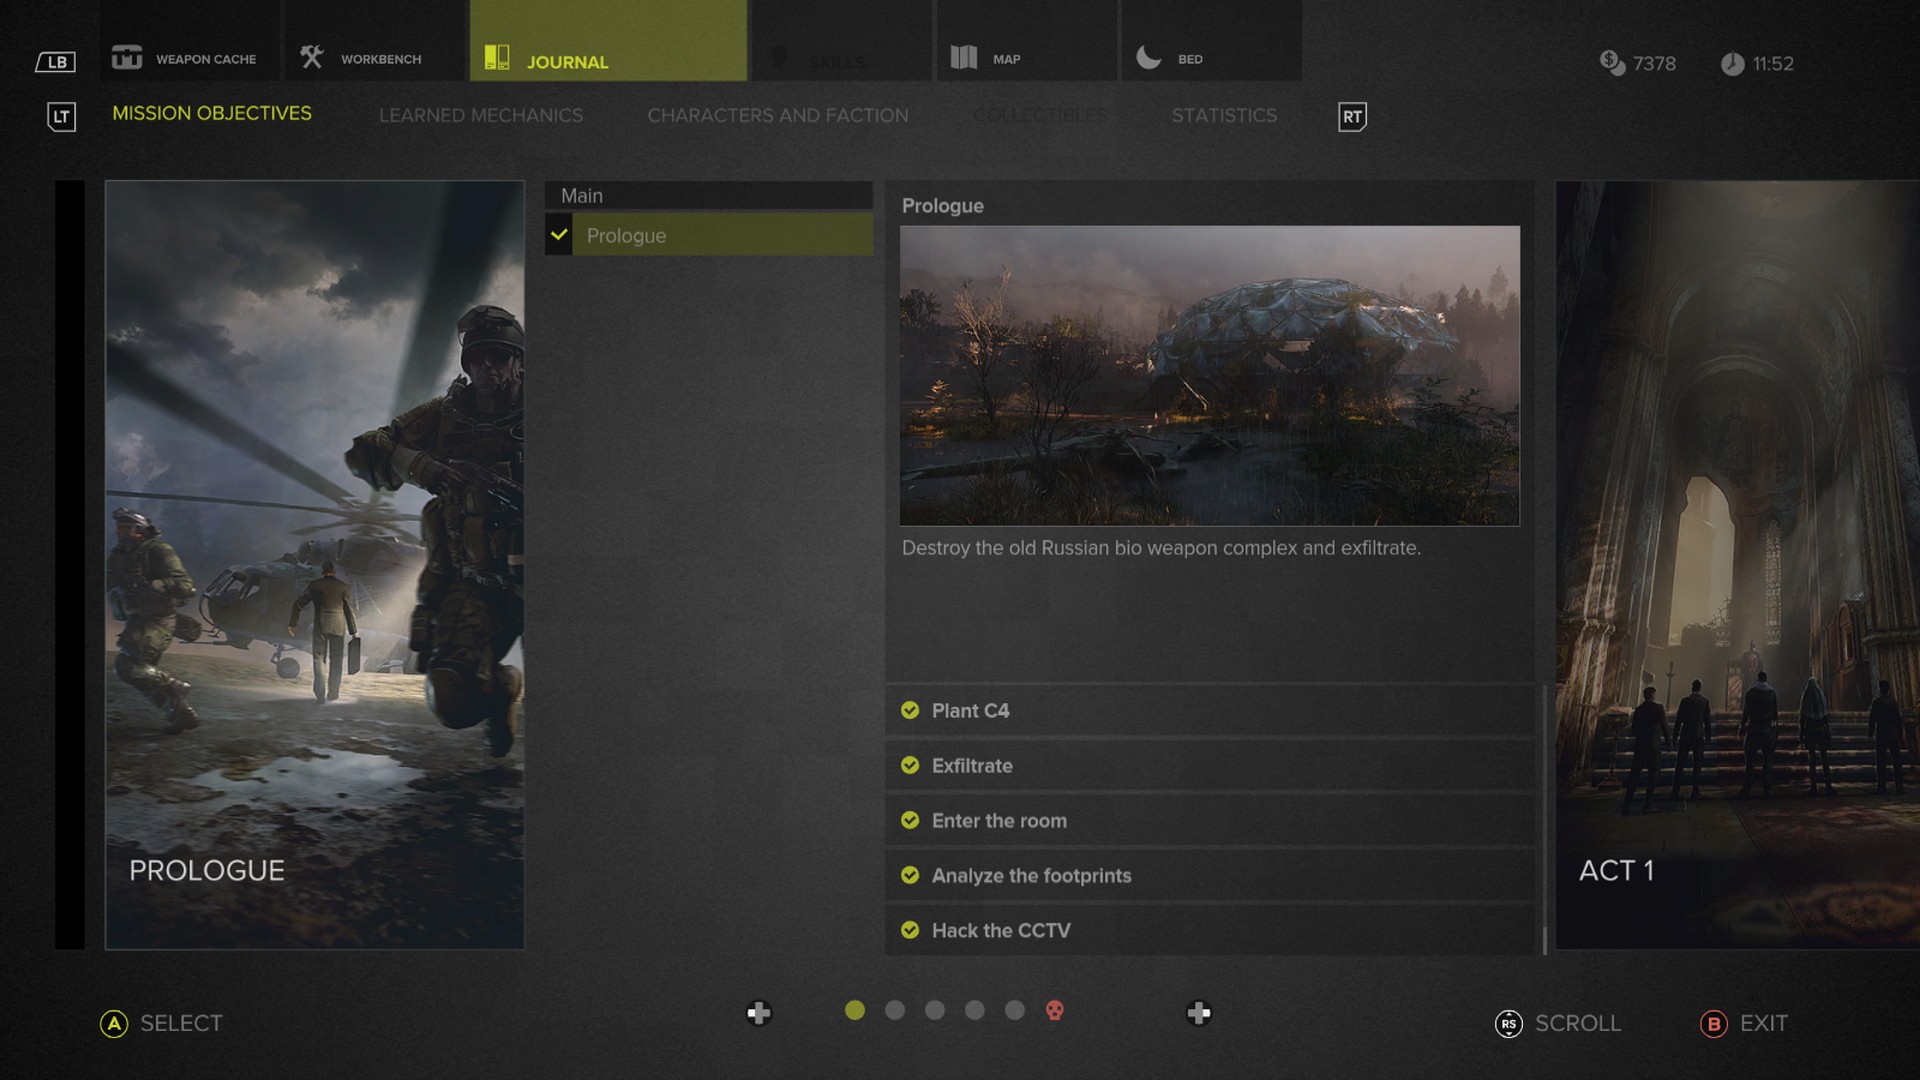Select the Prologue mission in Main list

click(709, 236)
